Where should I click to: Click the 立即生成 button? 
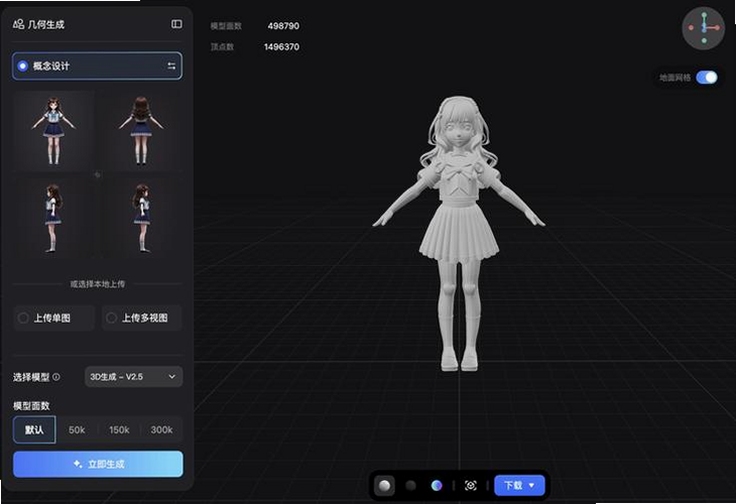[x=98, y=464]
